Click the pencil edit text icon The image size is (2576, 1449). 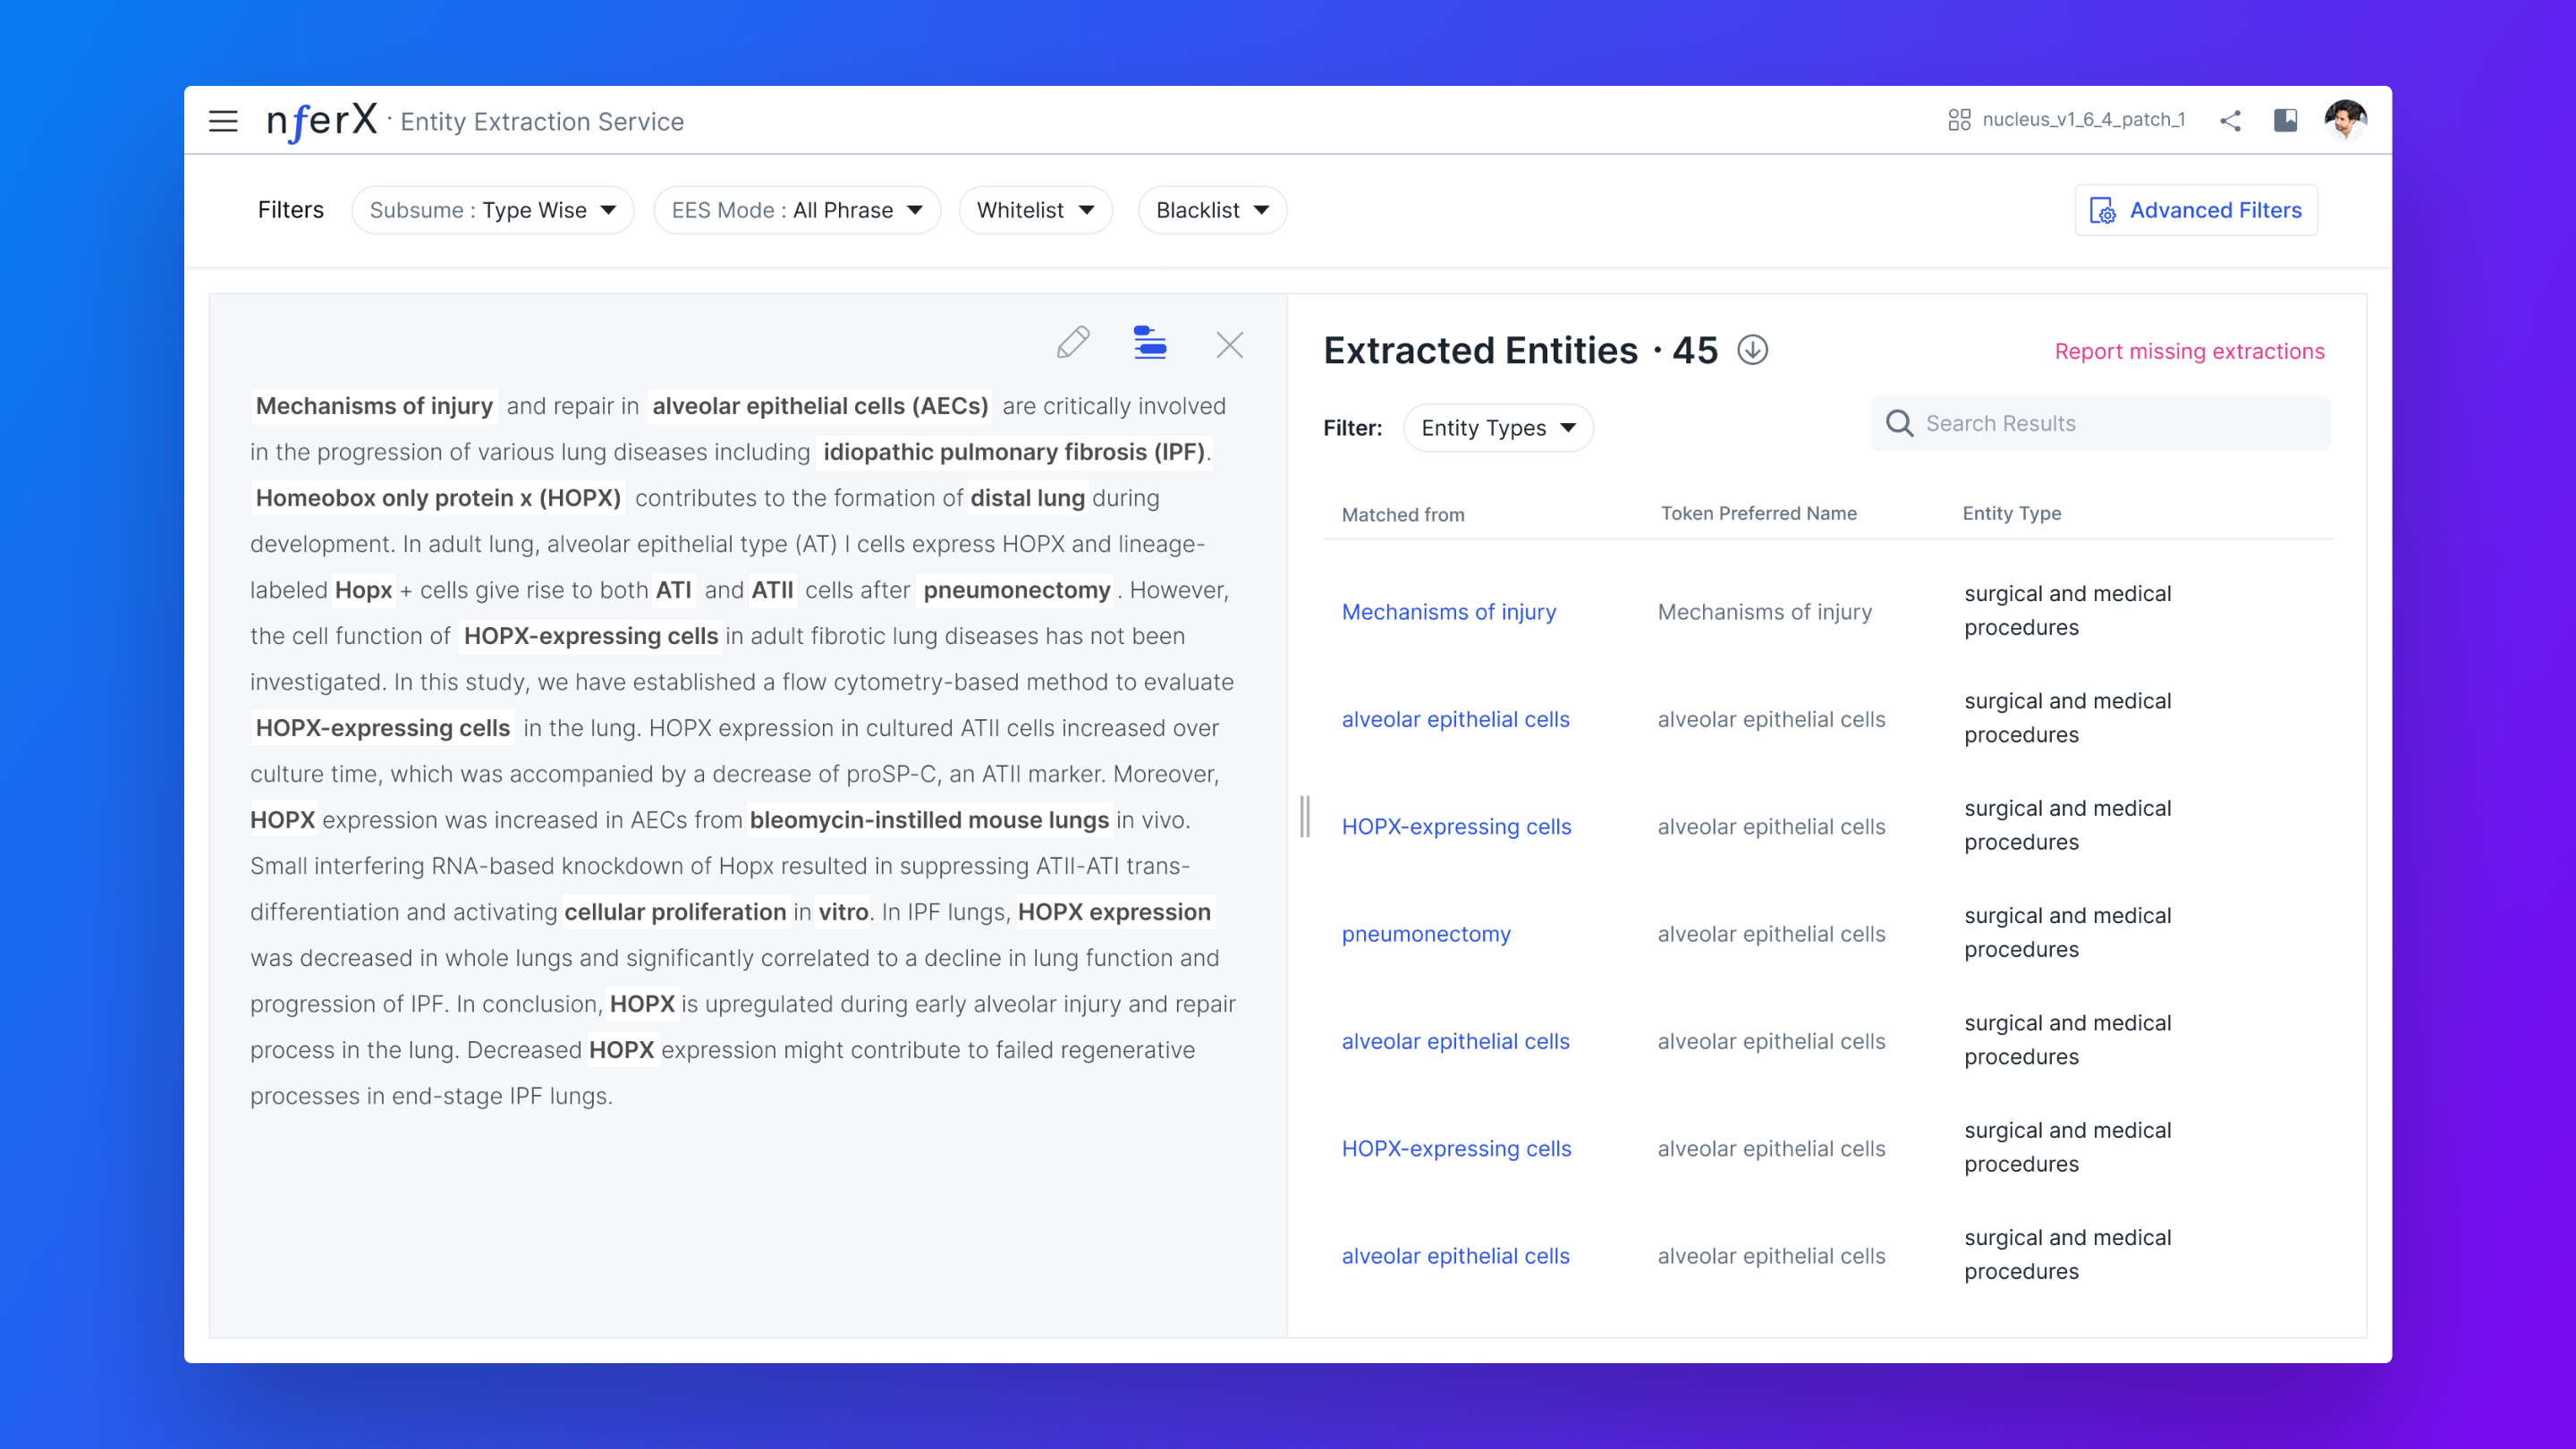click(x=1073, y=343)
